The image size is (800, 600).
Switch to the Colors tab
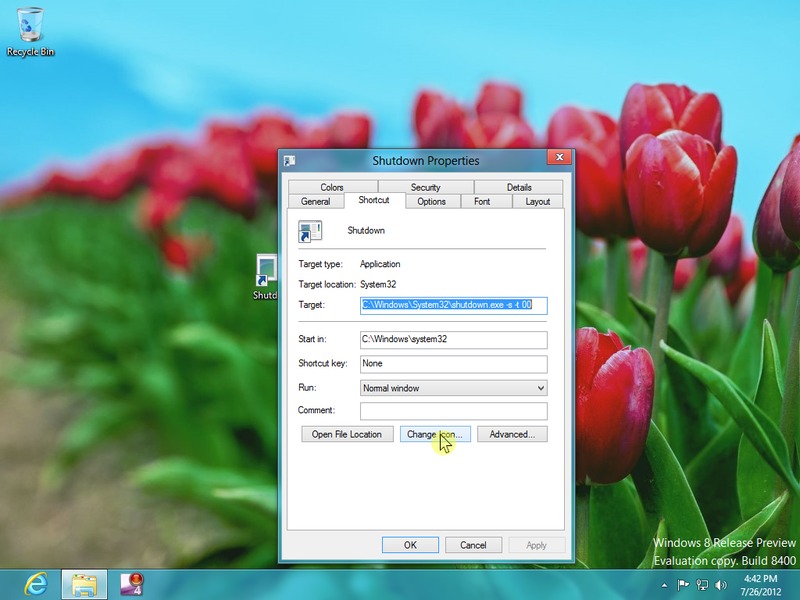pyautogui.click(x=332, y=187)
